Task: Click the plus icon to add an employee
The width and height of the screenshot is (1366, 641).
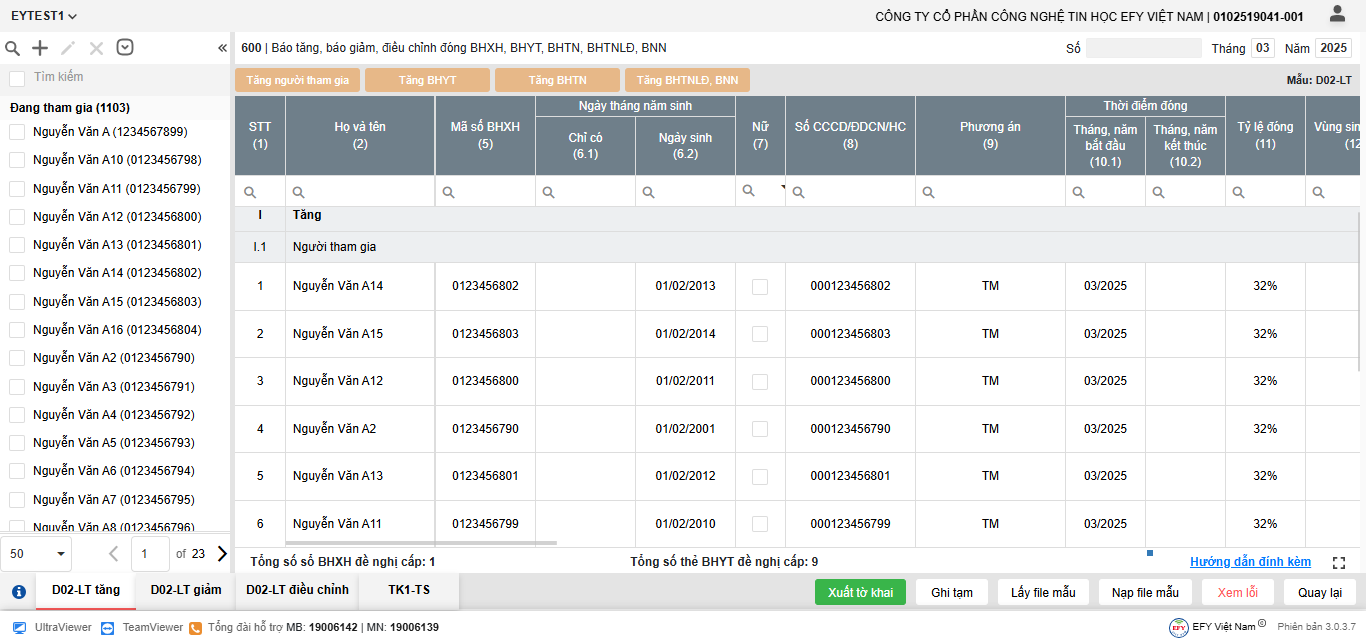Action: coord(40,48)
